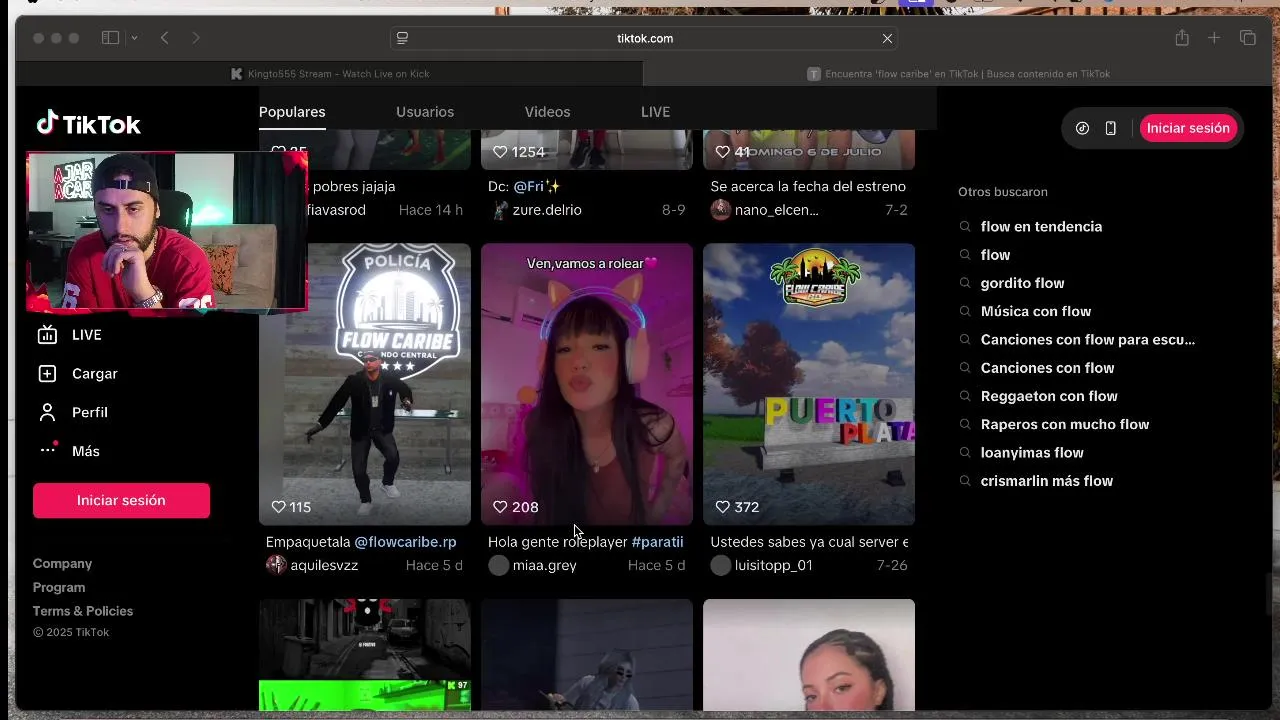This screenshot has width=1280, height=720.
Task: Click Safari share icon
Action: click(1182, 38)
